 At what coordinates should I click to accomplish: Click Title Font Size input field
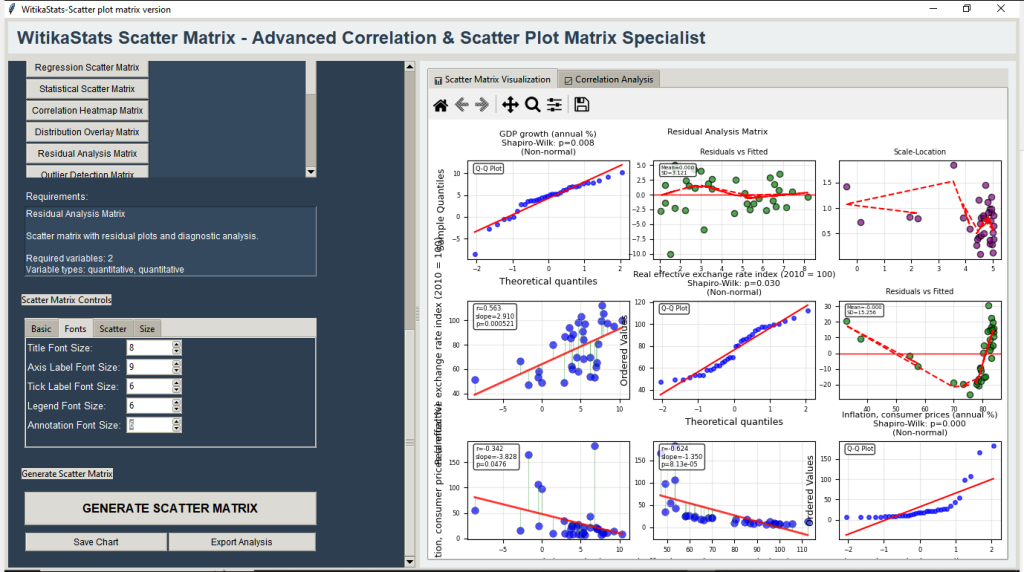150,347
